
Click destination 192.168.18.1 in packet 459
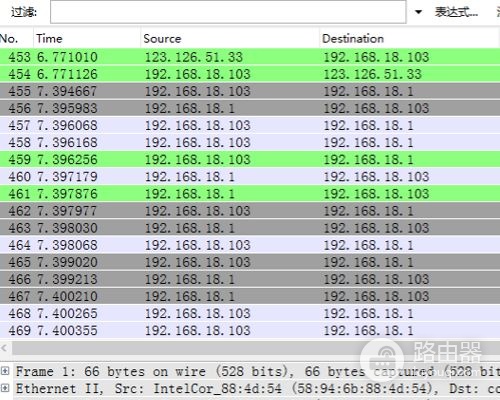(369, 159)
